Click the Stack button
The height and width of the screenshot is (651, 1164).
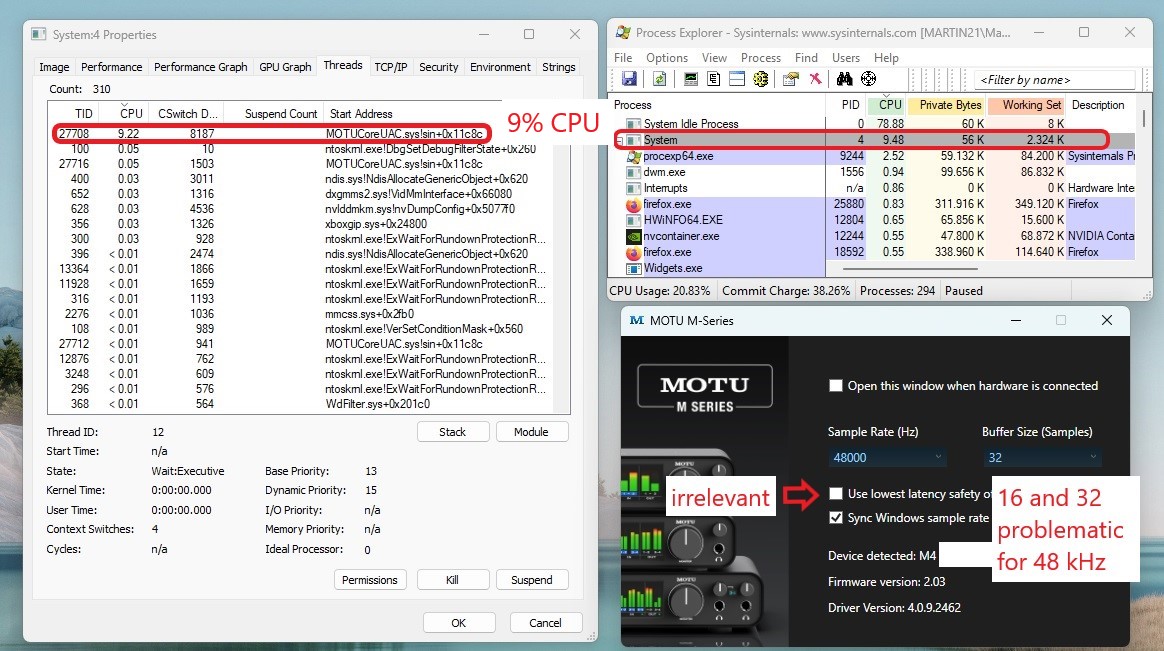(453, 432)
